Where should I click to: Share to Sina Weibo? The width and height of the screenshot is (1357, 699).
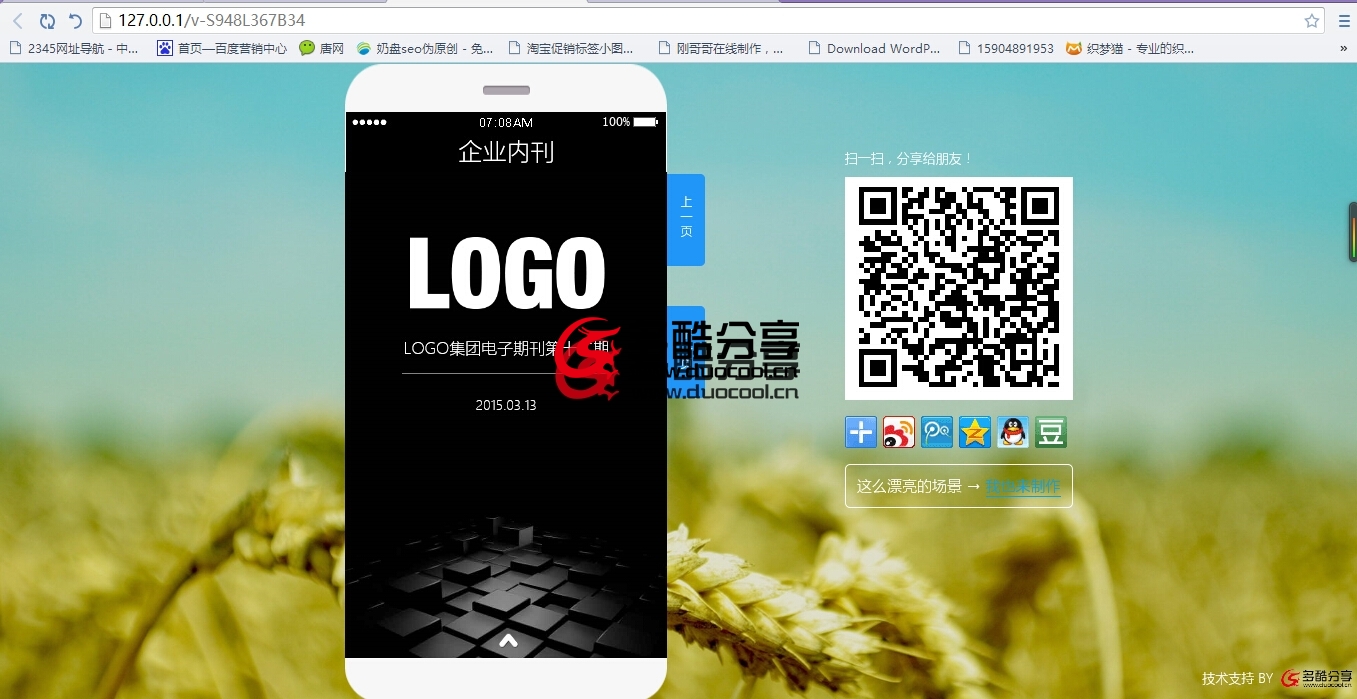click(899, 432)
